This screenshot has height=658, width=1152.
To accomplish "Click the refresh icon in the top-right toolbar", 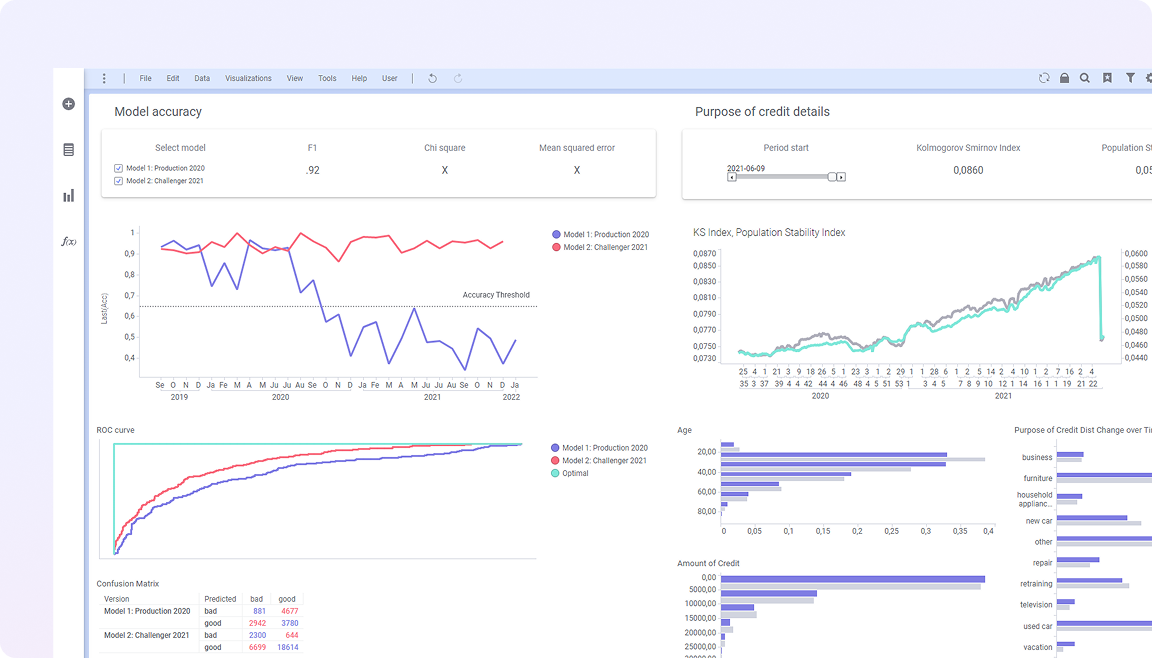I will click(1044, 78).
